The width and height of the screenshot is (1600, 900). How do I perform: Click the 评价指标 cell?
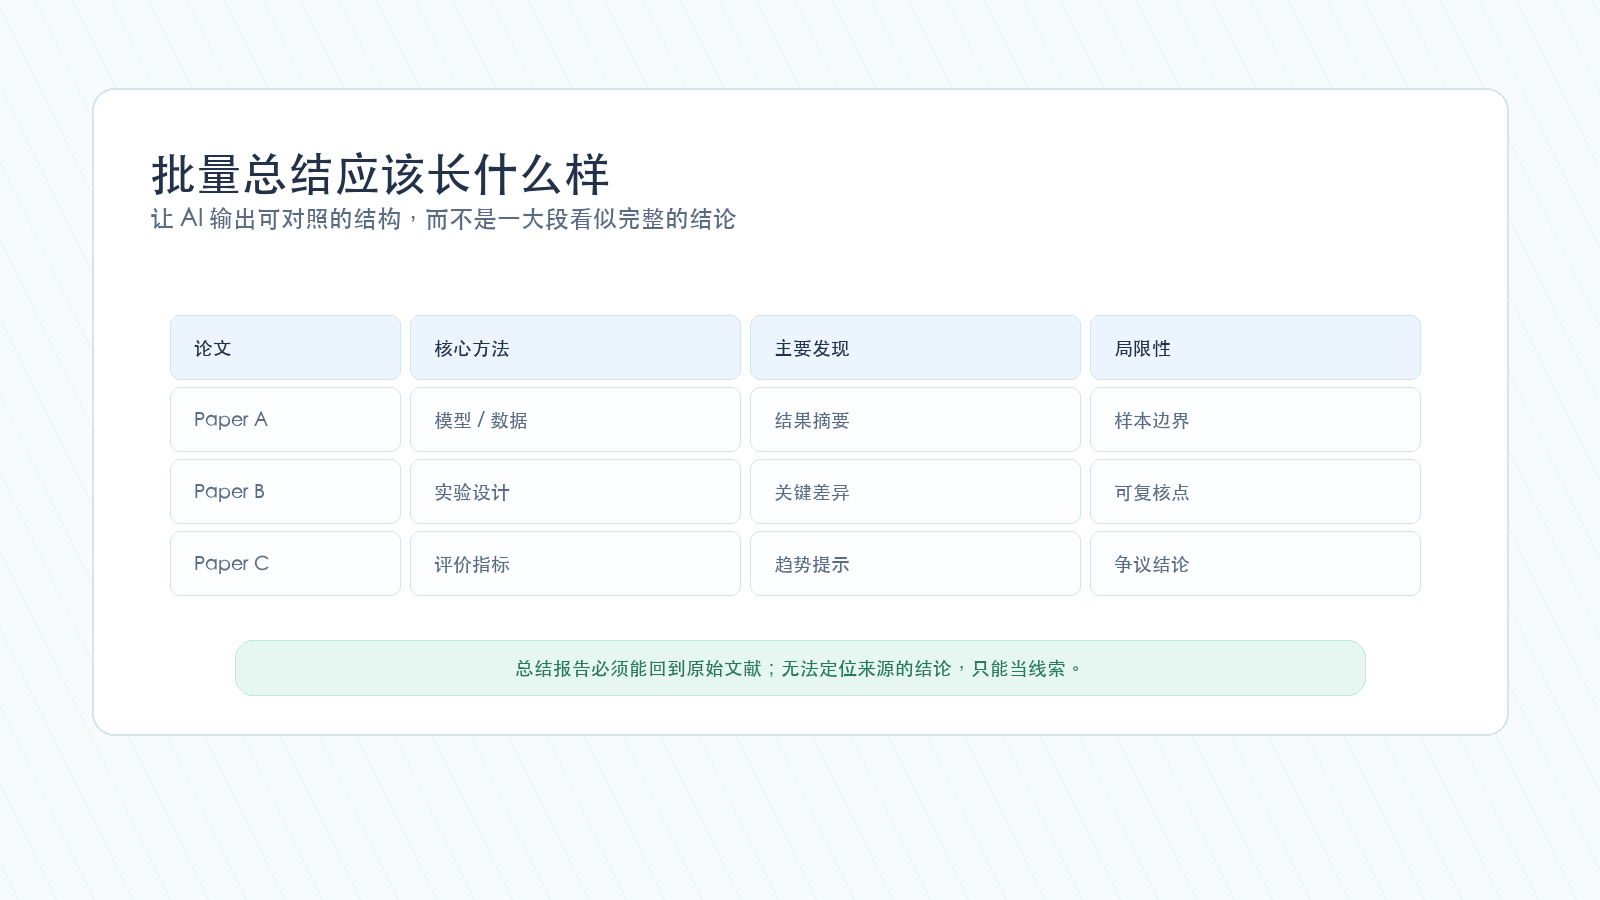pyautogui.click(x=575, y=564)
